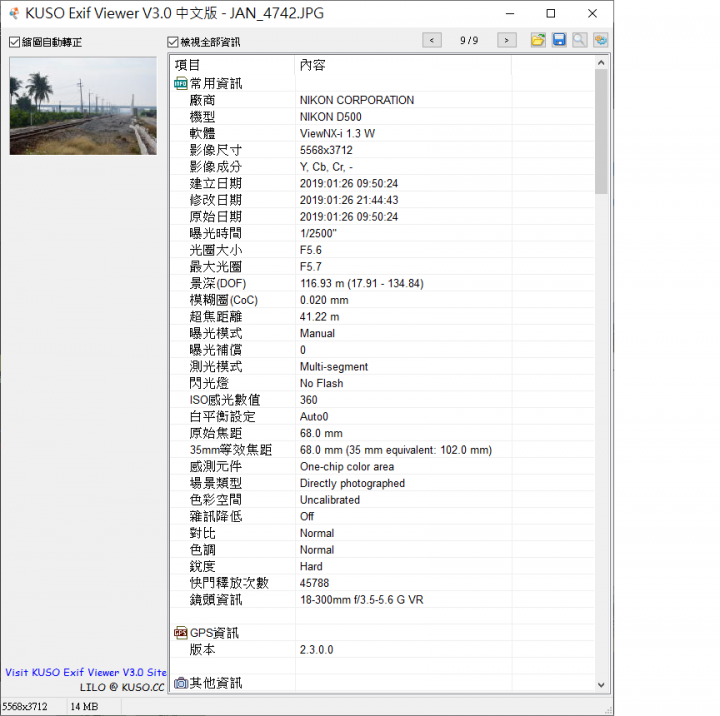Viewport: 720px width, 716px height.
Task: Click the LILO @ KUSO.CC credit text
Action: (x=122, y=688)
